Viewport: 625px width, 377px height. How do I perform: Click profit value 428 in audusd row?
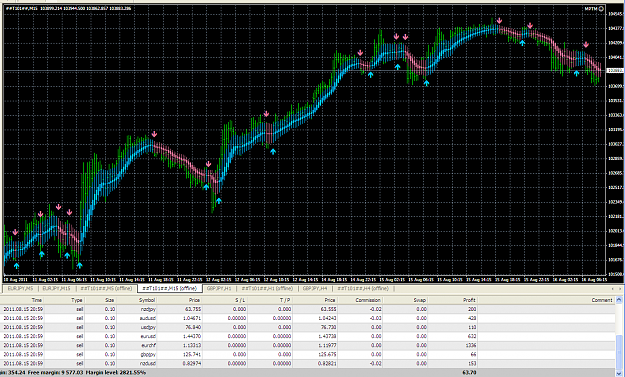click(472, 318)
